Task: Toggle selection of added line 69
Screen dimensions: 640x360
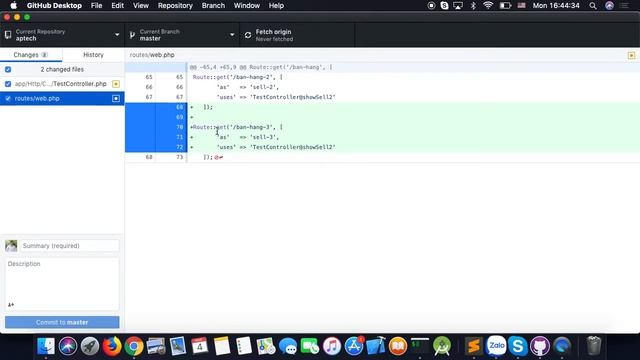Action: pos(156,117)
